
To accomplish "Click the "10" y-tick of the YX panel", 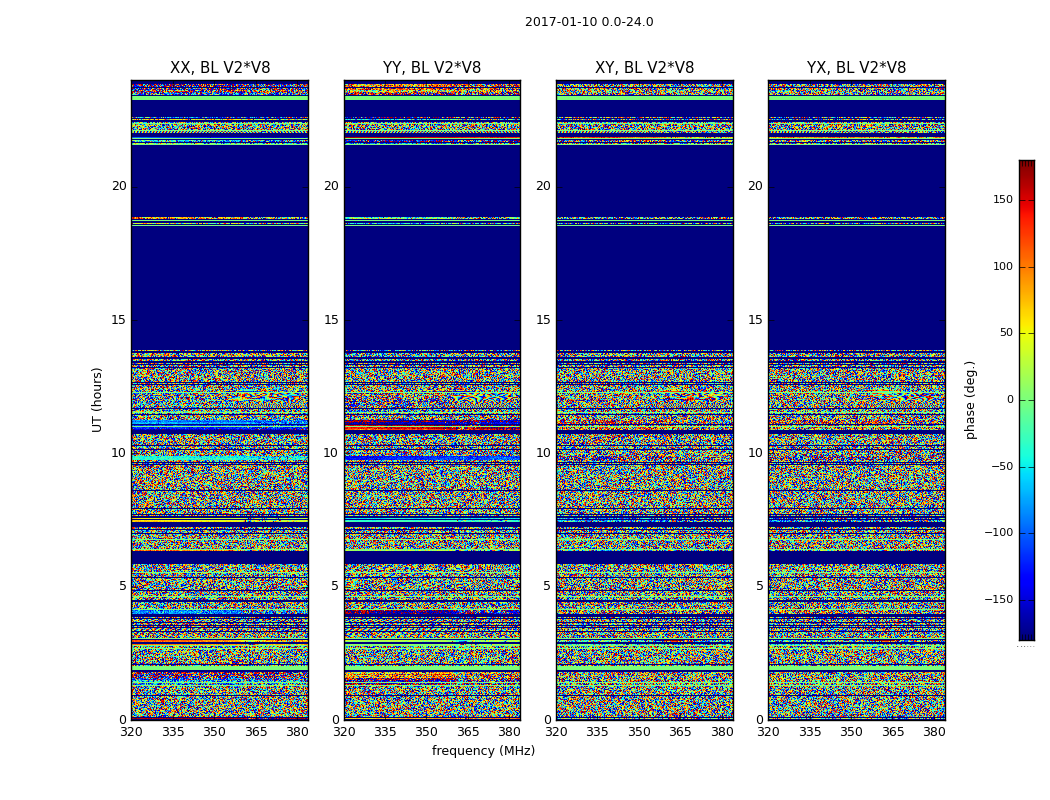I will click(755, 453).
